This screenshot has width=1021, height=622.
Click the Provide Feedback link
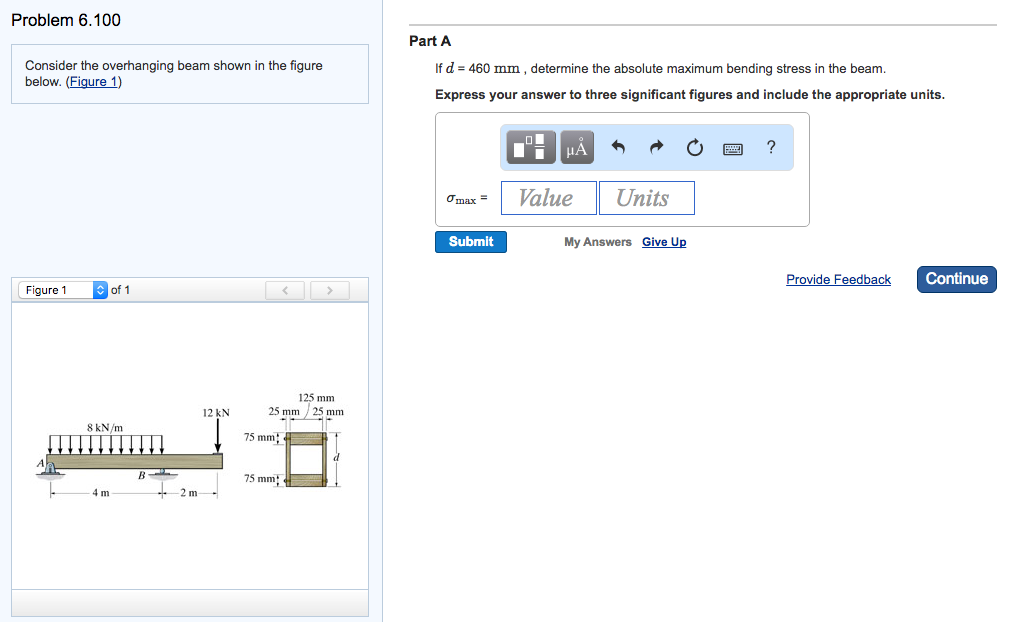[x=838, y=280]
